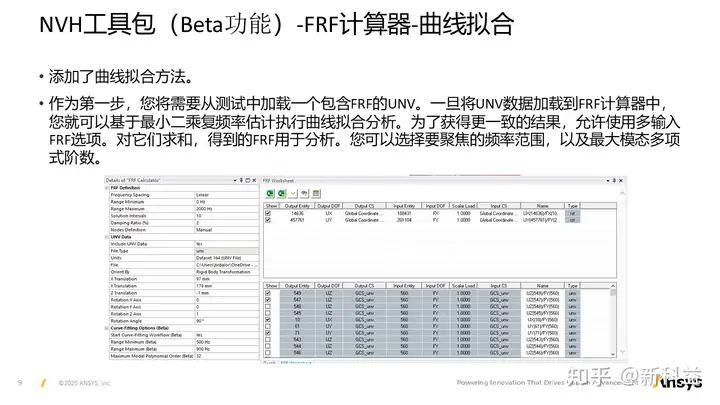Click the Range Maximum 2000 Hz field

[x=227, y=208]
